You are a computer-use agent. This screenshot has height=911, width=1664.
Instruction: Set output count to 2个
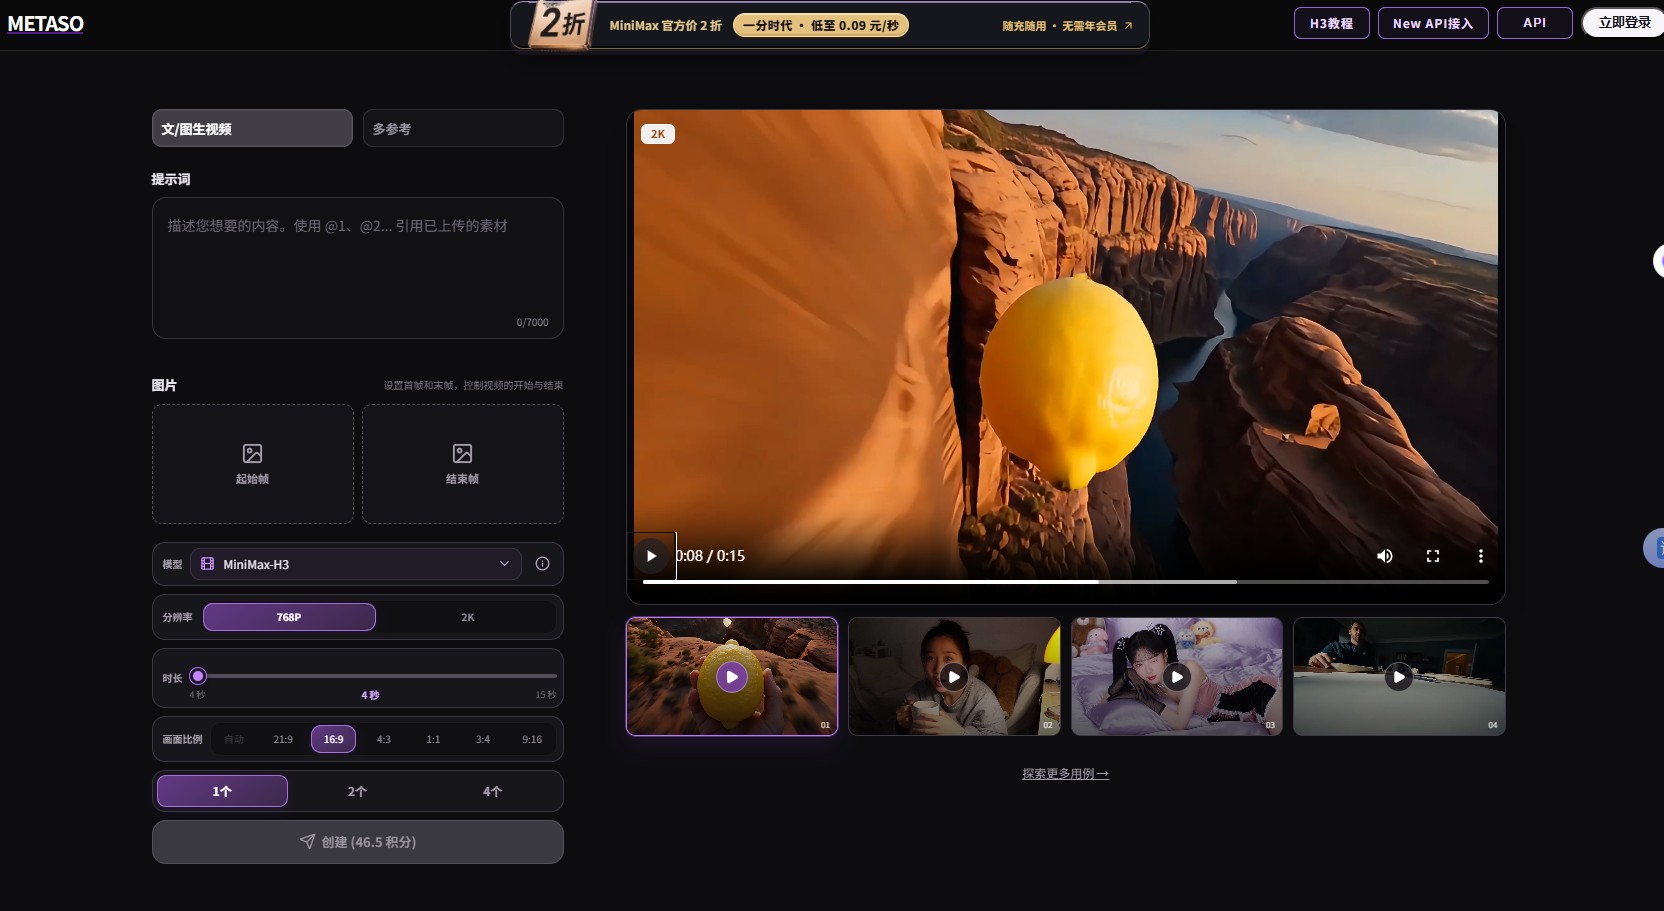(x=357, y=791)
